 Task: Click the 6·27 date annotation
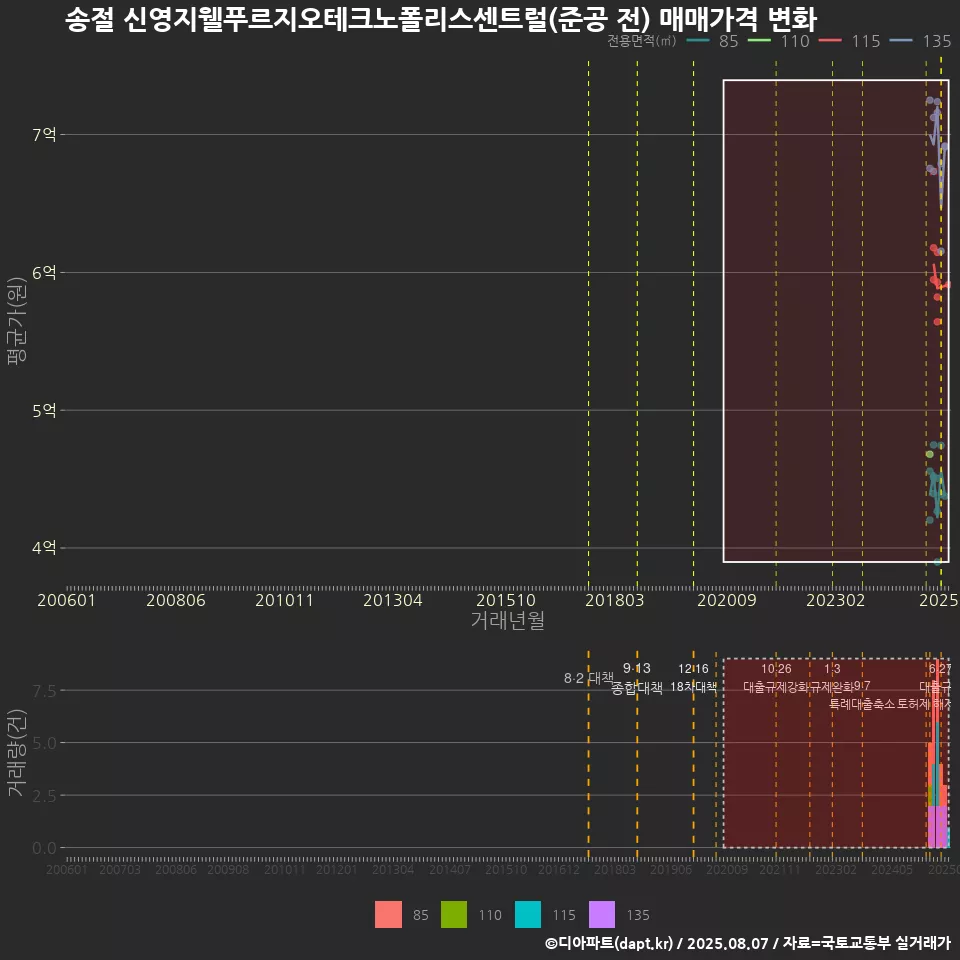[x=940, y=669]
